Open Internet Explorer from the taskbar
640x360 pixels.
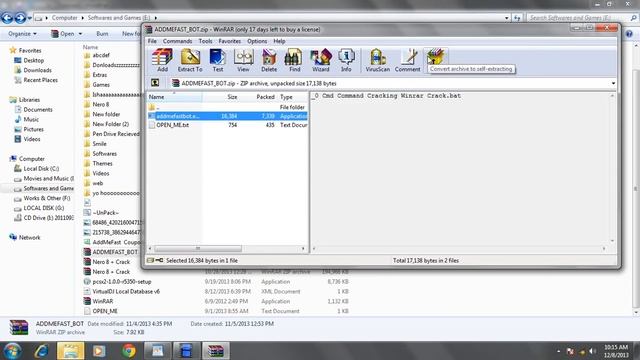point(41,351)
